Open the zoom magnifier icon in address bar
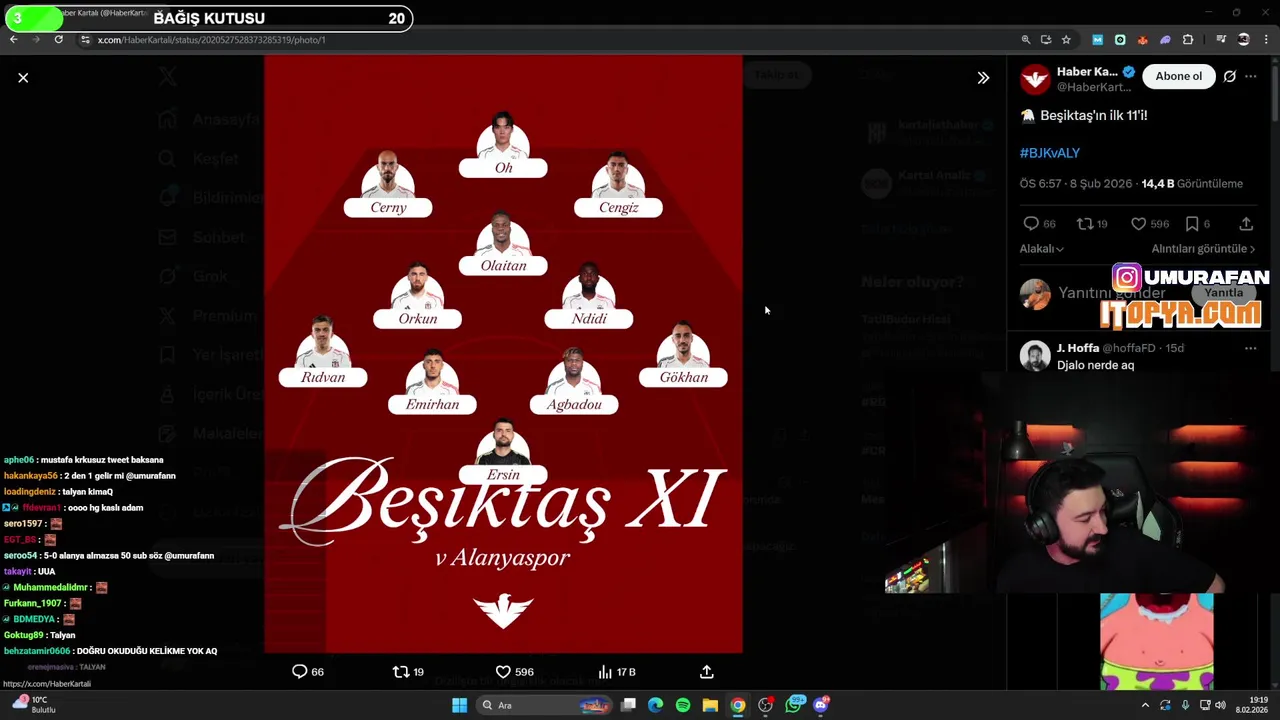 pyautogui.click(x=1025, y=40)
